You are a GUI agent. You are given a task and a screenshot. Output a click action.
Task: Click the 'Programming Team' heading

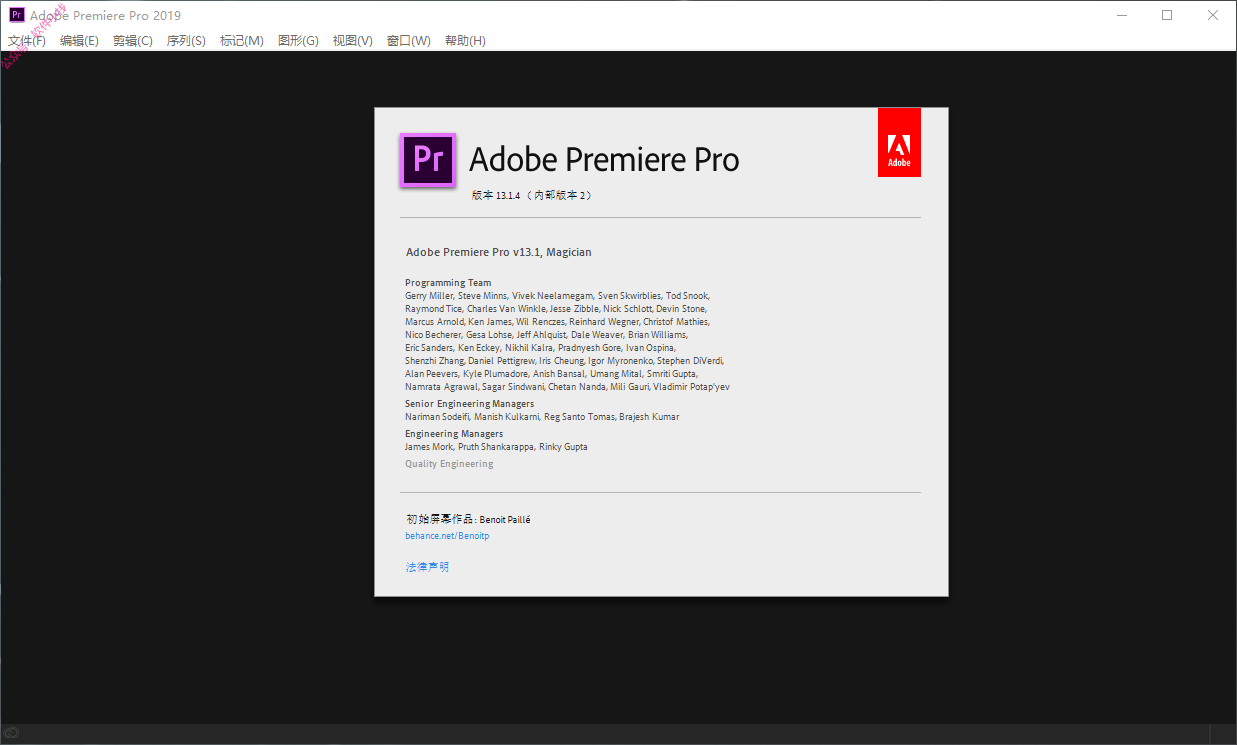coord(448,283)
